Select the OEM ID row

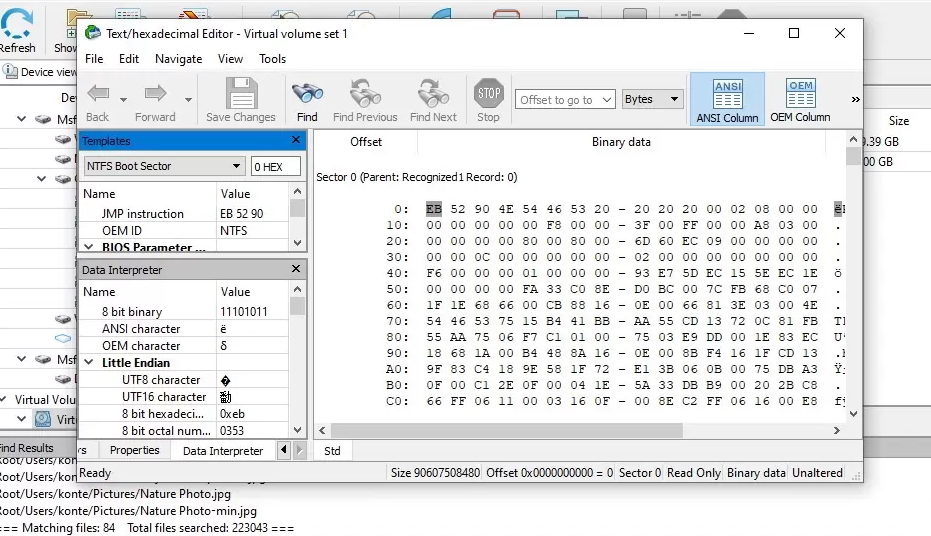[184, 230]
